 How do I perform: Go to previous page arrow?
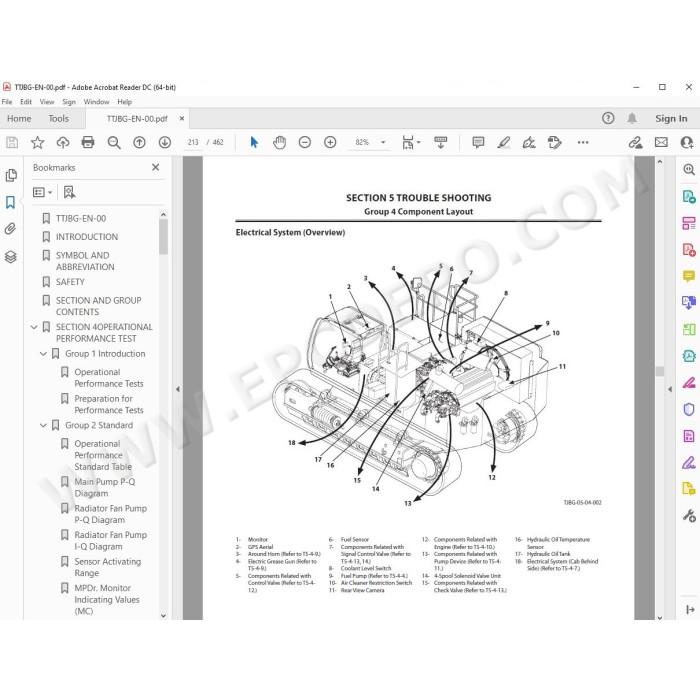coord(139,142)
